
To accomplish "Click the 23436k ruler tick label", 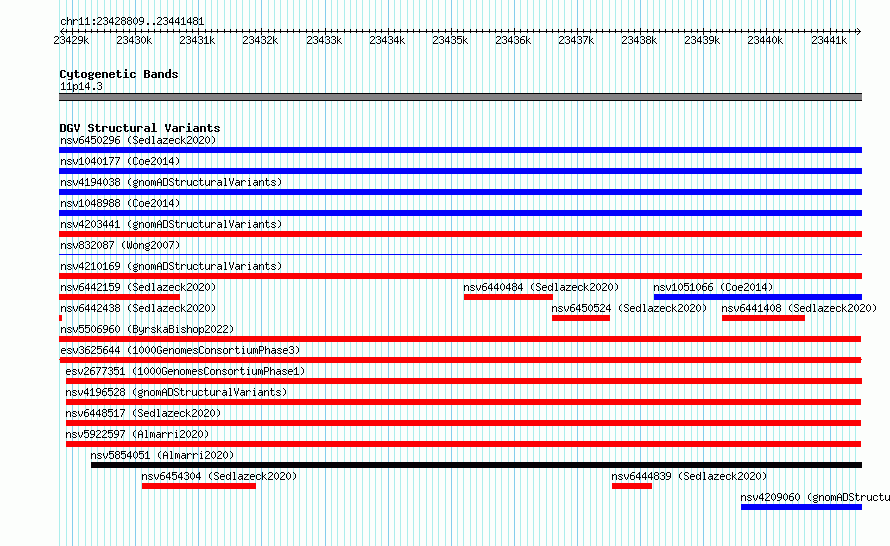I will pos(513,40).
